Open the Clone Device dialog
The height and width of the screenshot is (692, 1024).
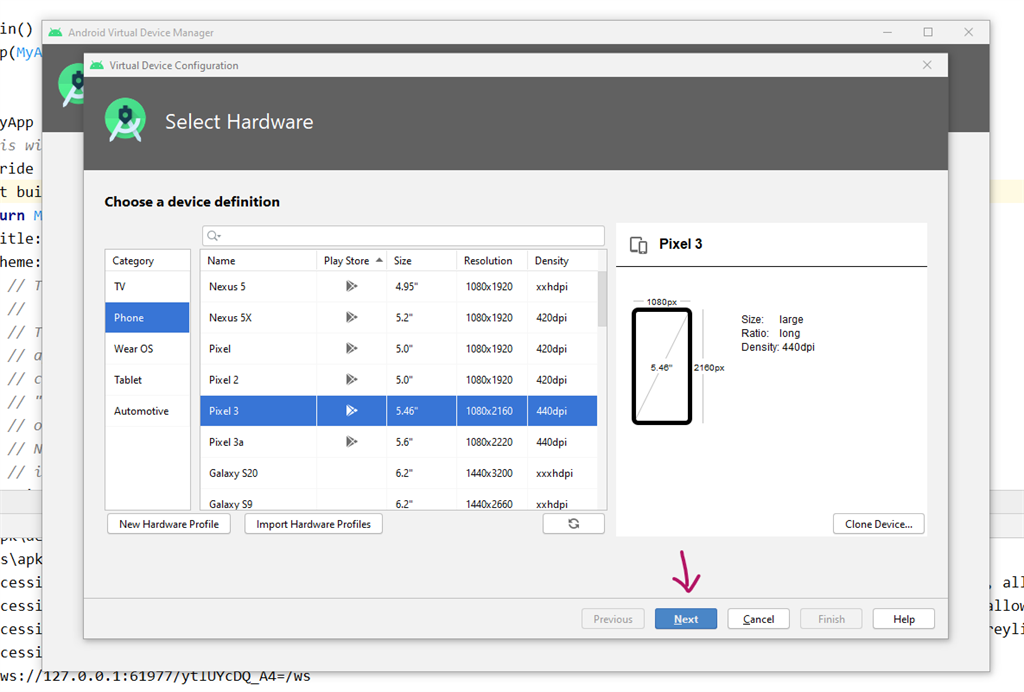pyautogui.click(x=878, y=524)
